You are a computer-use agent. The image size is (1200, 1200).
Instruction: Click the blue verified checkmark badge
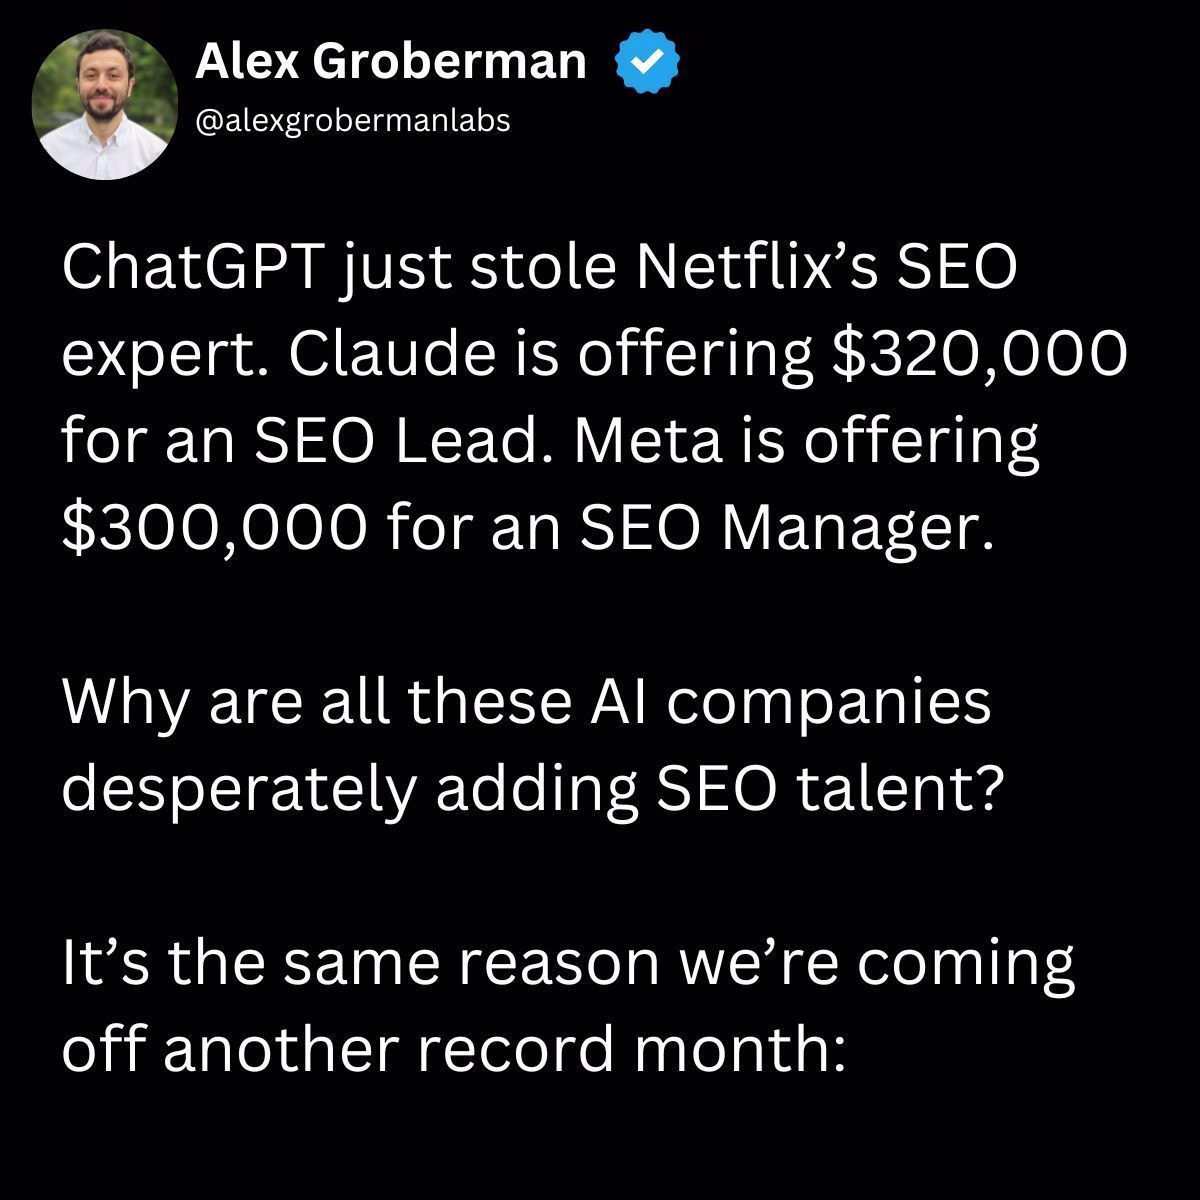647,62
